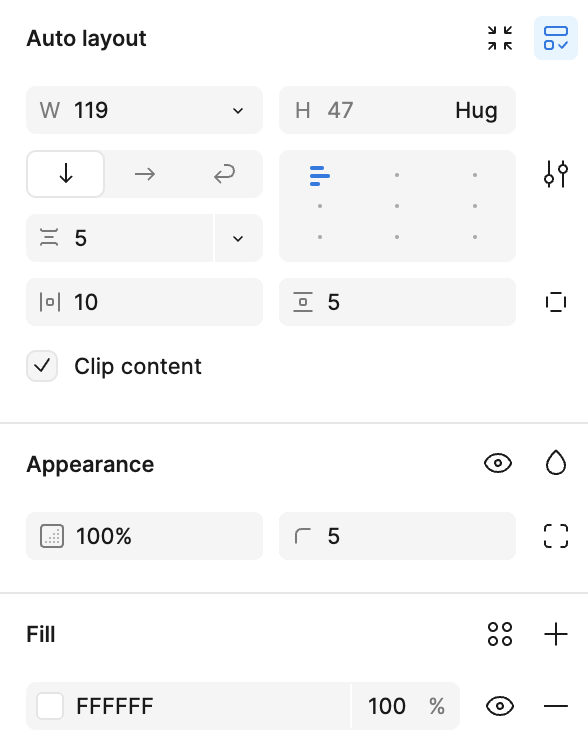Click the white fill color swatch
The image size is (588, 752).
coord(50,706)
